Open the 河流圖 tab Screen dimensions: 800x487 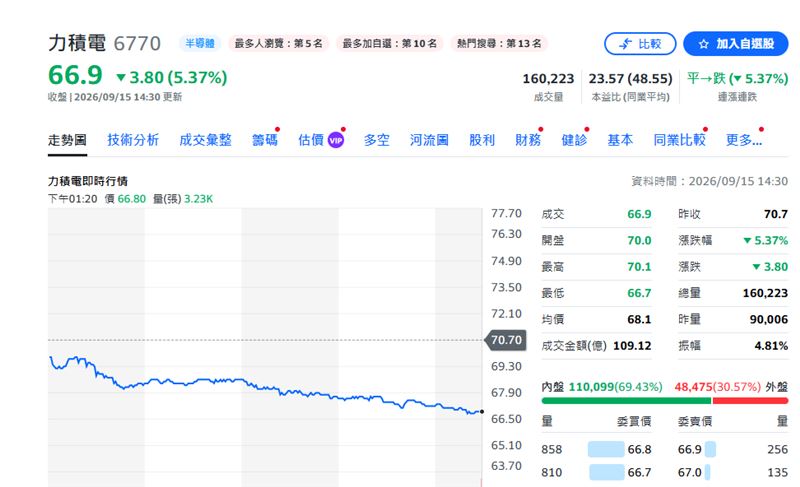coord(429,140)
